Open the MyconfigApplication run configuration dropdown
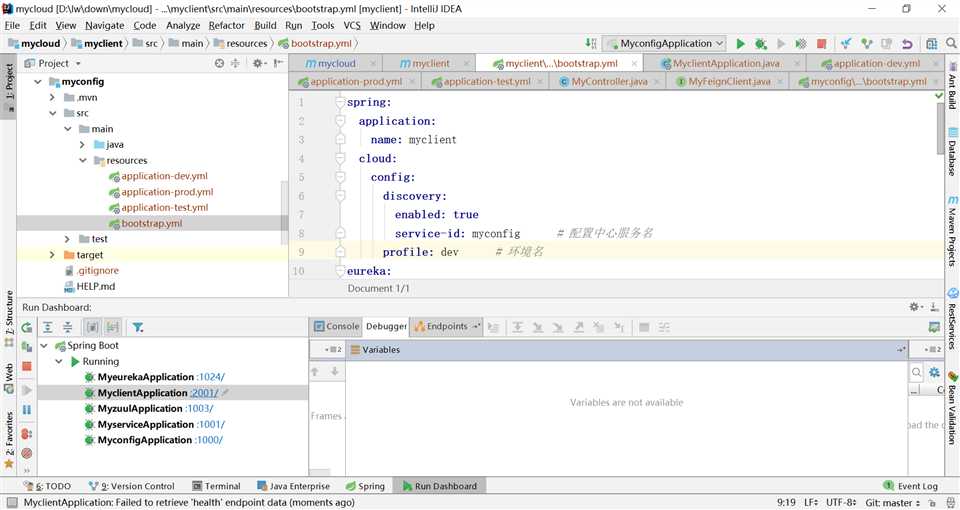 (x=665, y=43)
